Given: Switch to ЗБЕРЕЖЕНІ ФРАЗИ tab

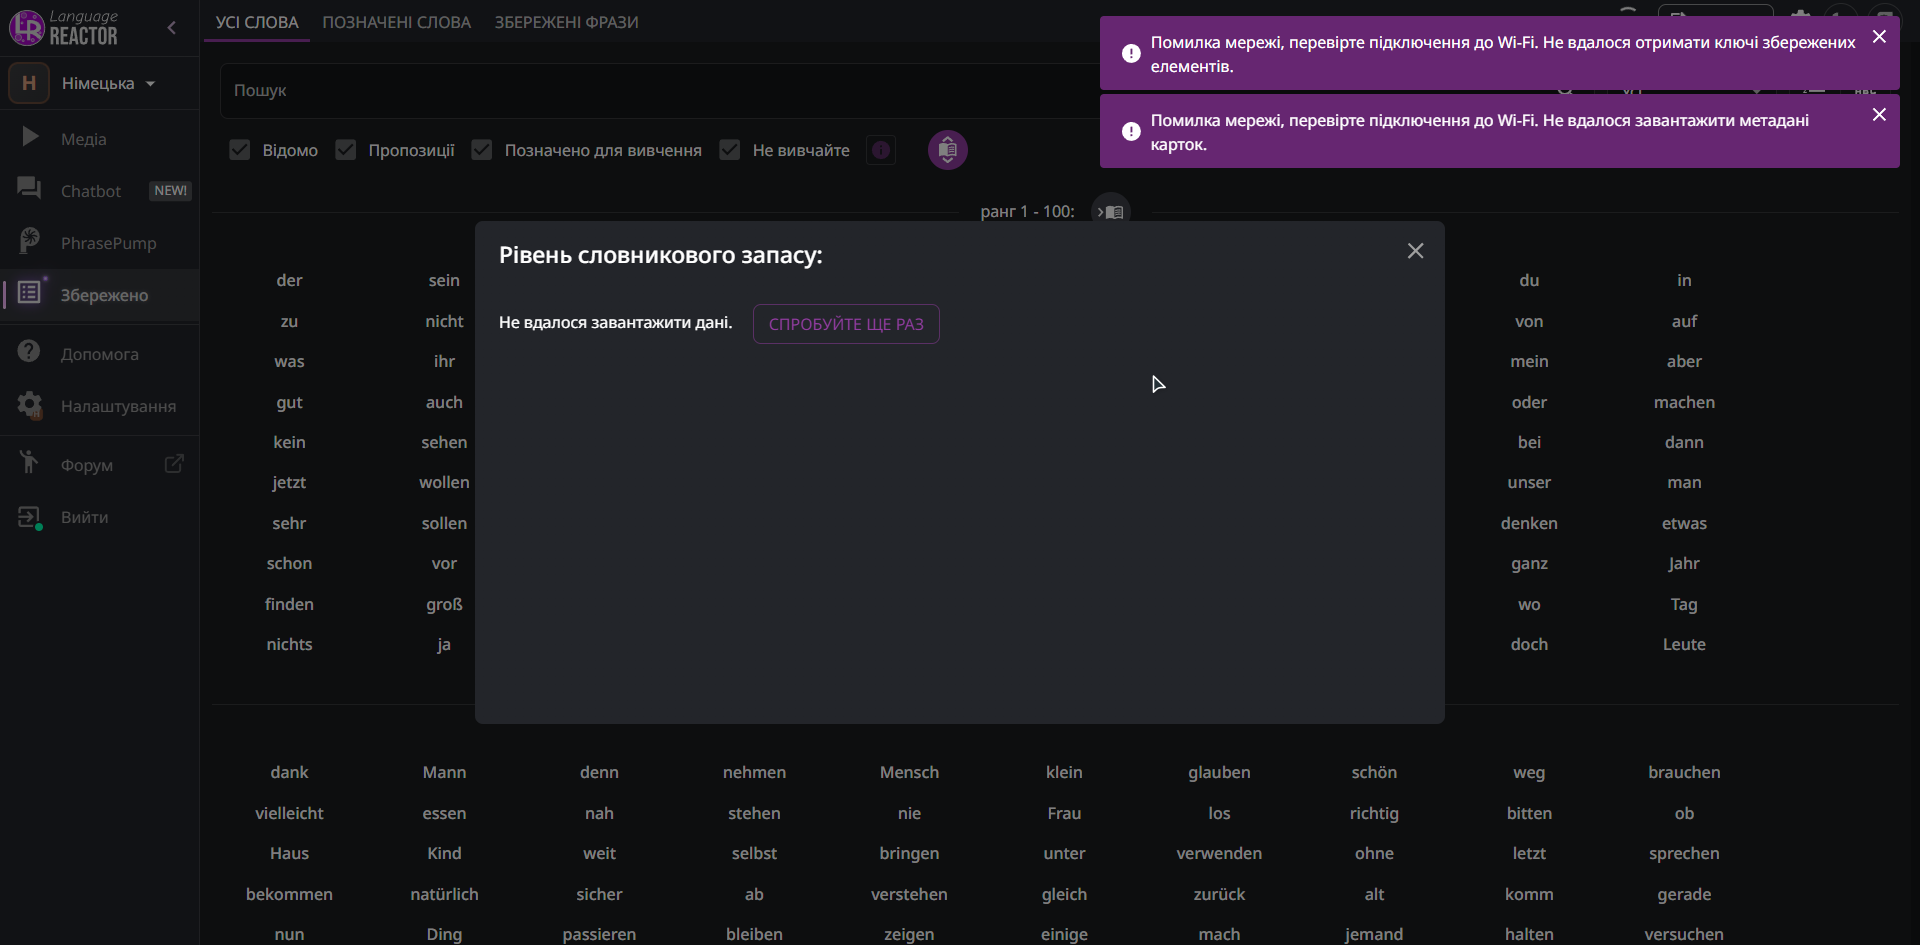Looking at the screenshot, I should coord(566,22).
